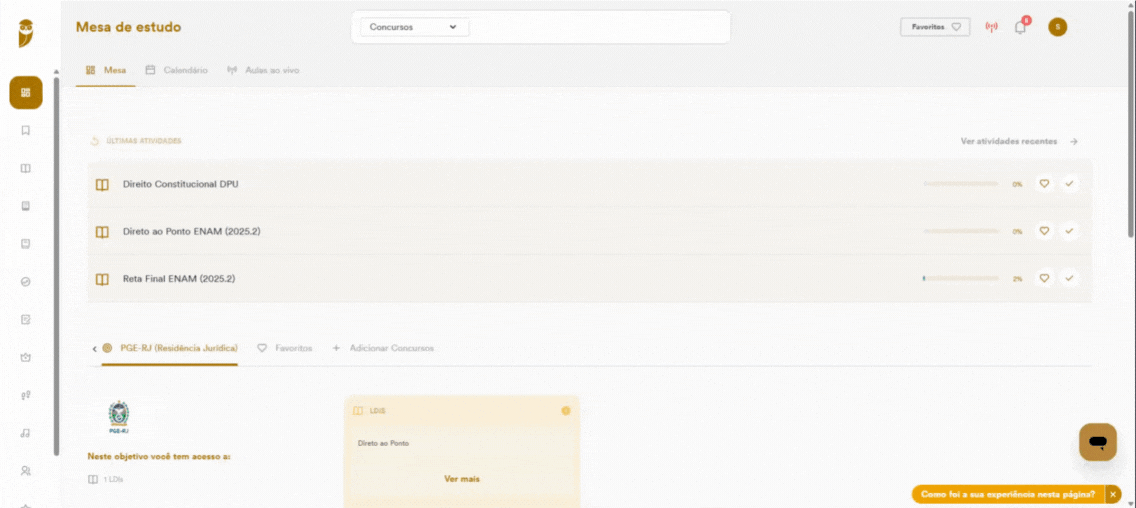Toggle heart on Reta Final ENAM (2025.2)
1136x508 pixels.
(1044, 278)
